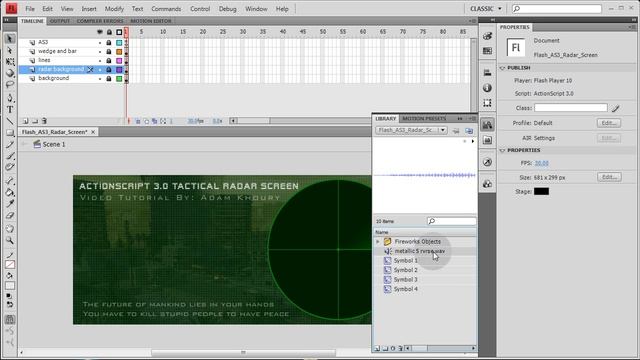Click Edit button next to Profile
The width and height of the screenshot is (640, 360).
pyautogui.click(x=609, y=123)
